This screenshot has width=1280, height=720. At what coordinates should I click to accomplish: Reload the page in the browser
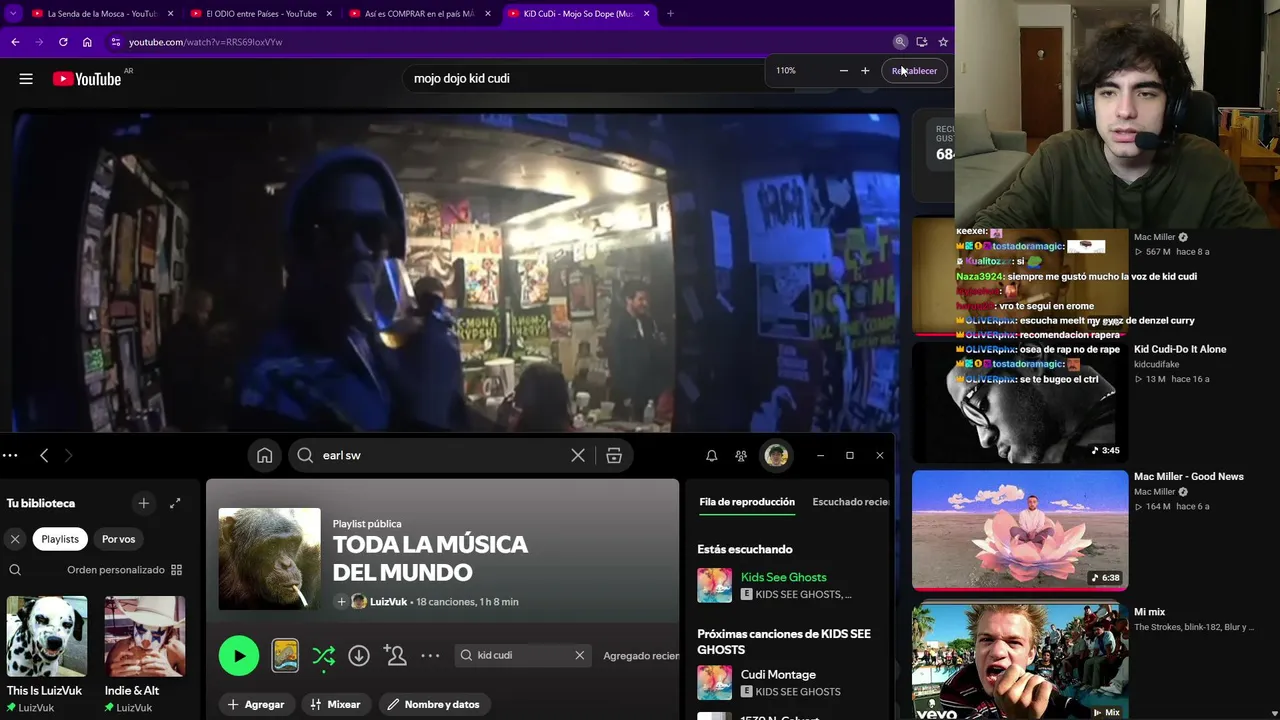(x=63, y=42)
